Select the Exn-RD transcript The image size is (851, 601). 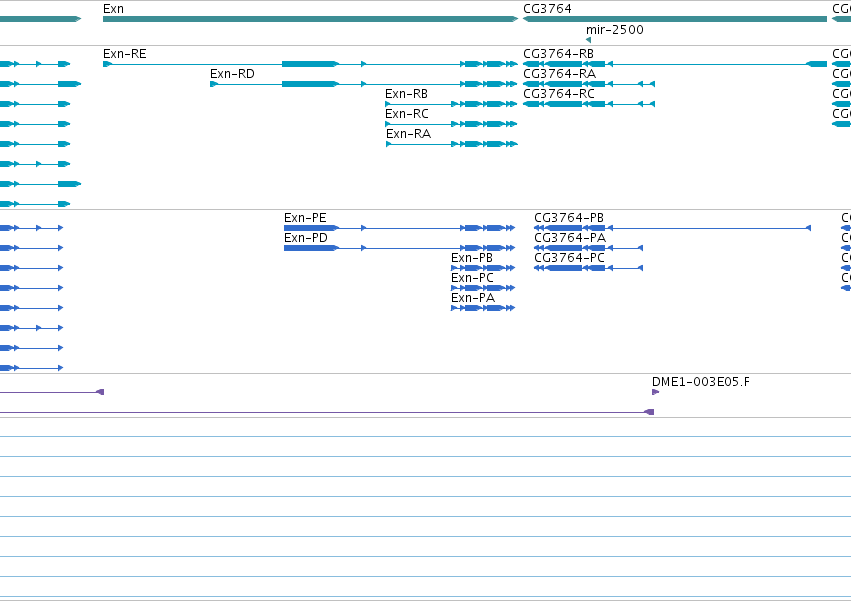364,84
